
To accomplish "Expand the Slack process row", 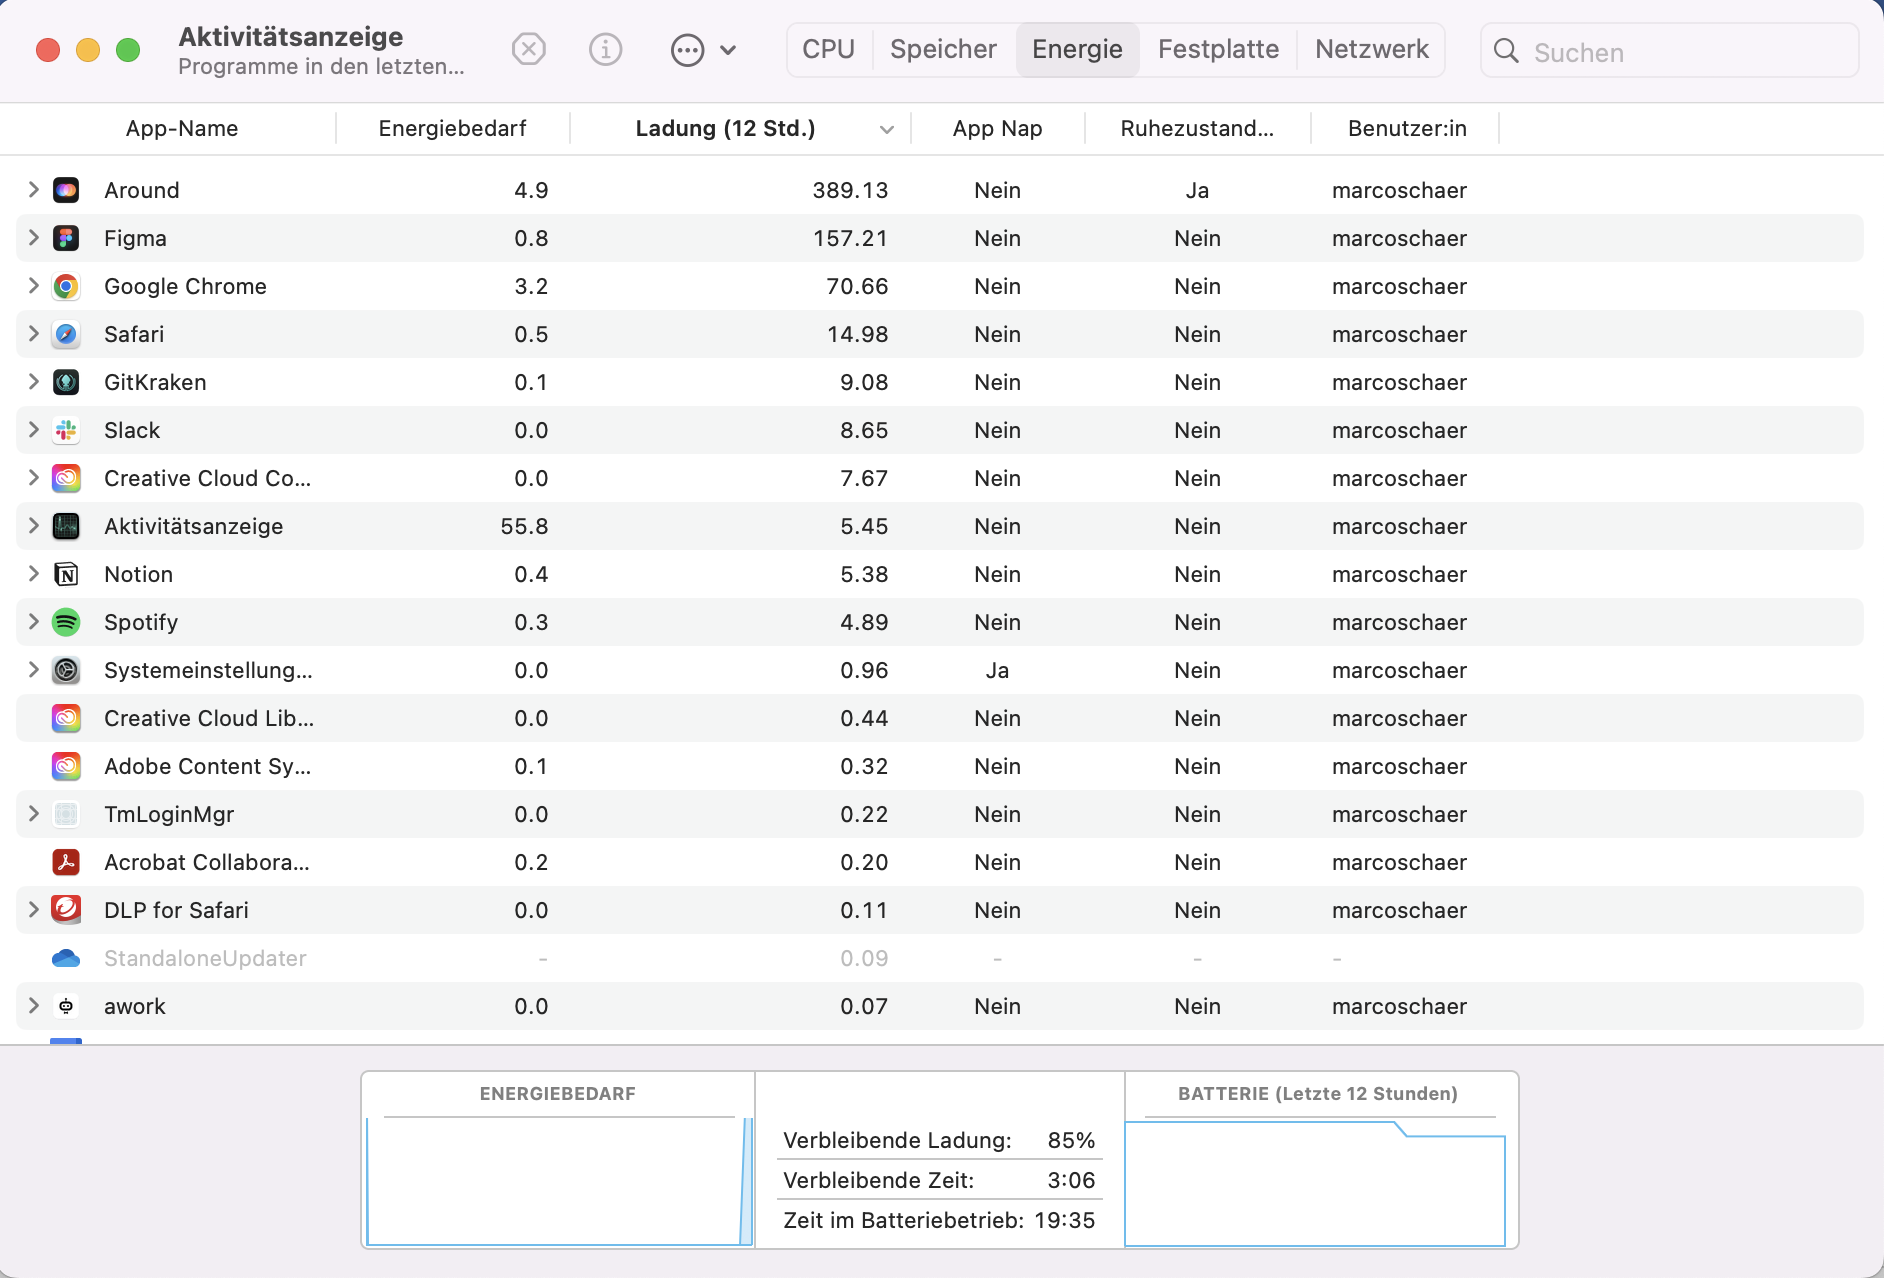I will click(x=33, y=430).
